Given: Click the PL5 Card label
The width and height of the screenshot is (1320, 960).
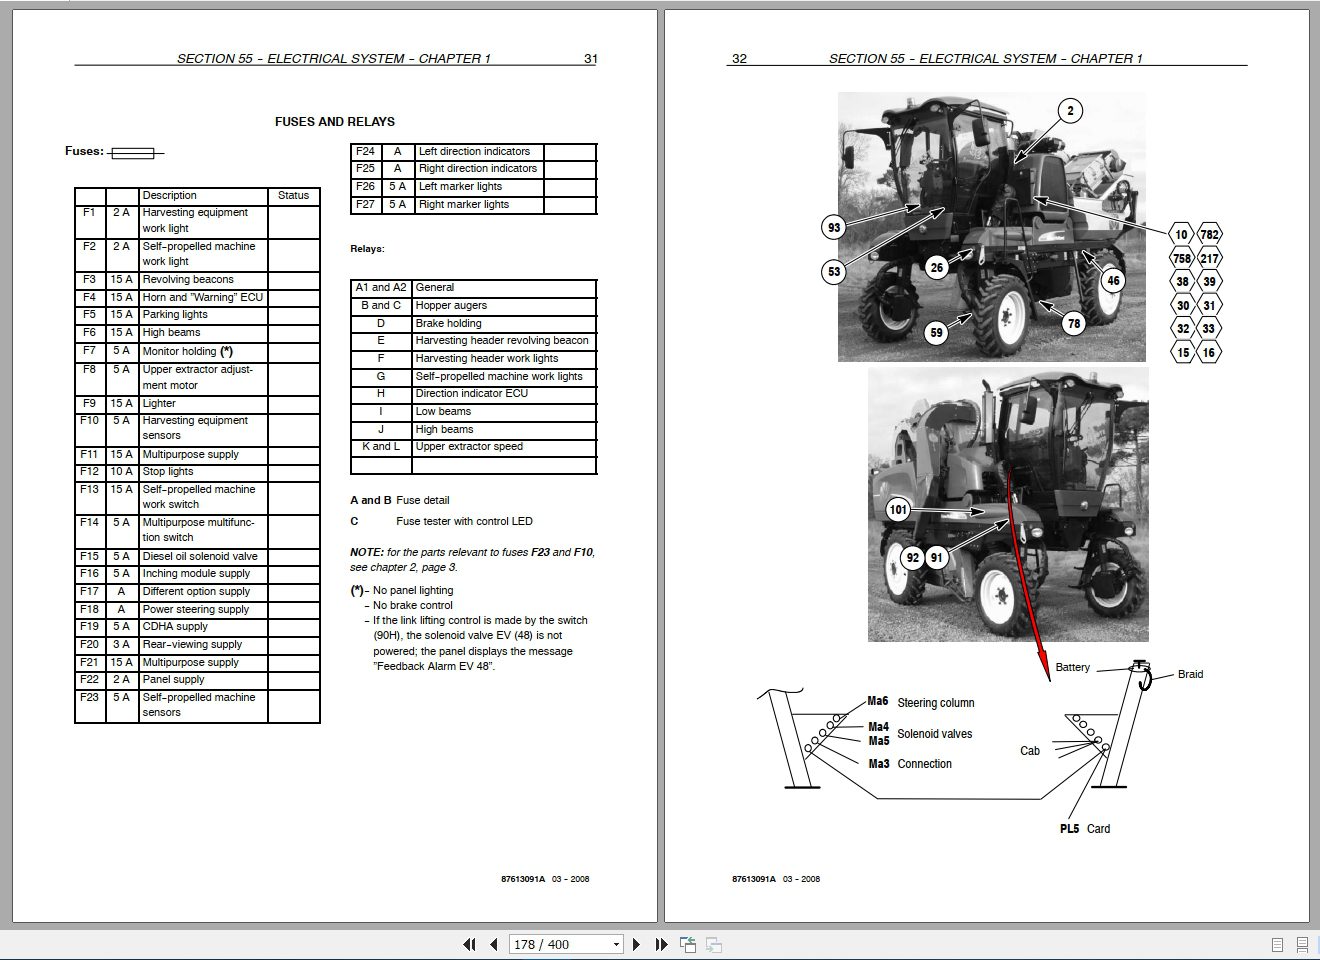Looking at the screenshot, I should pos(1084,828).
